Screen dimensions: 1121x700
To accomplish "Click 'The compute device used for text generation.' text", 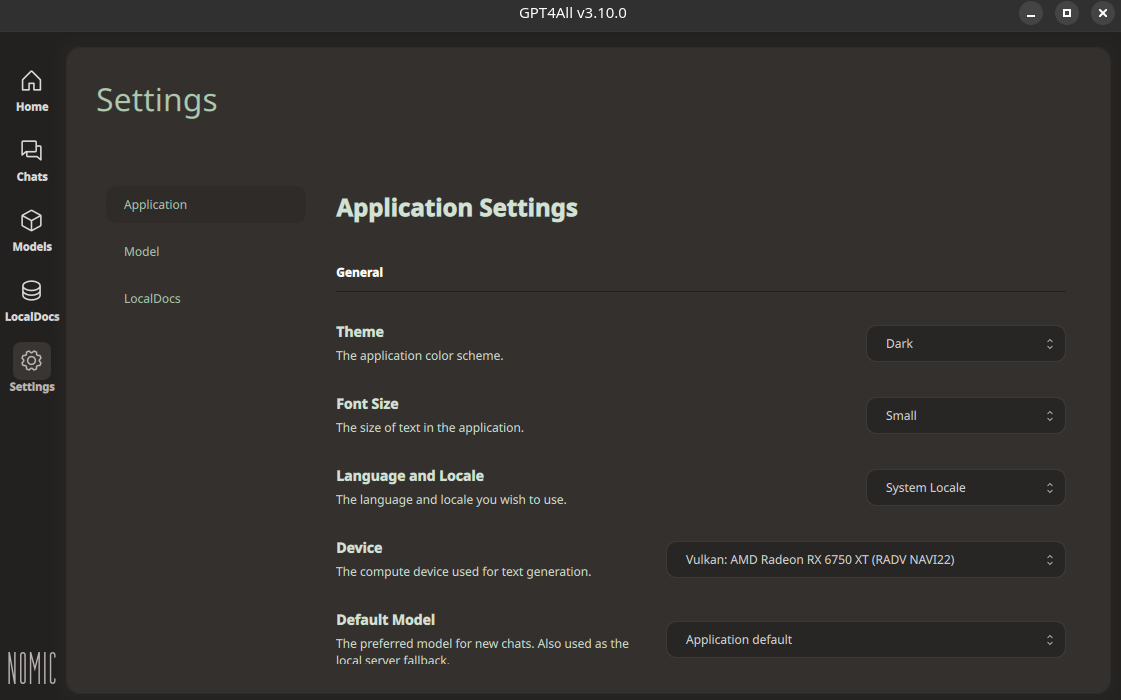I will 463,572.
